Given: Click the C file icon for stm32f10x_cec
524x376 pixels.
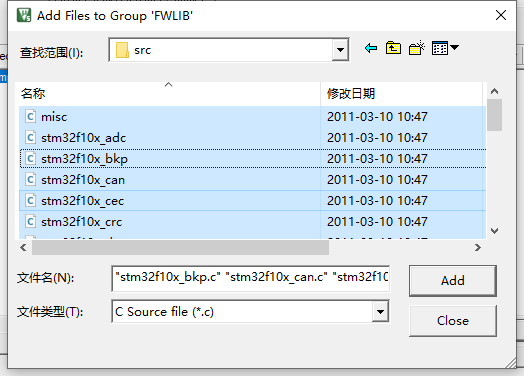Looking at the screenshot, I should 31,201.
